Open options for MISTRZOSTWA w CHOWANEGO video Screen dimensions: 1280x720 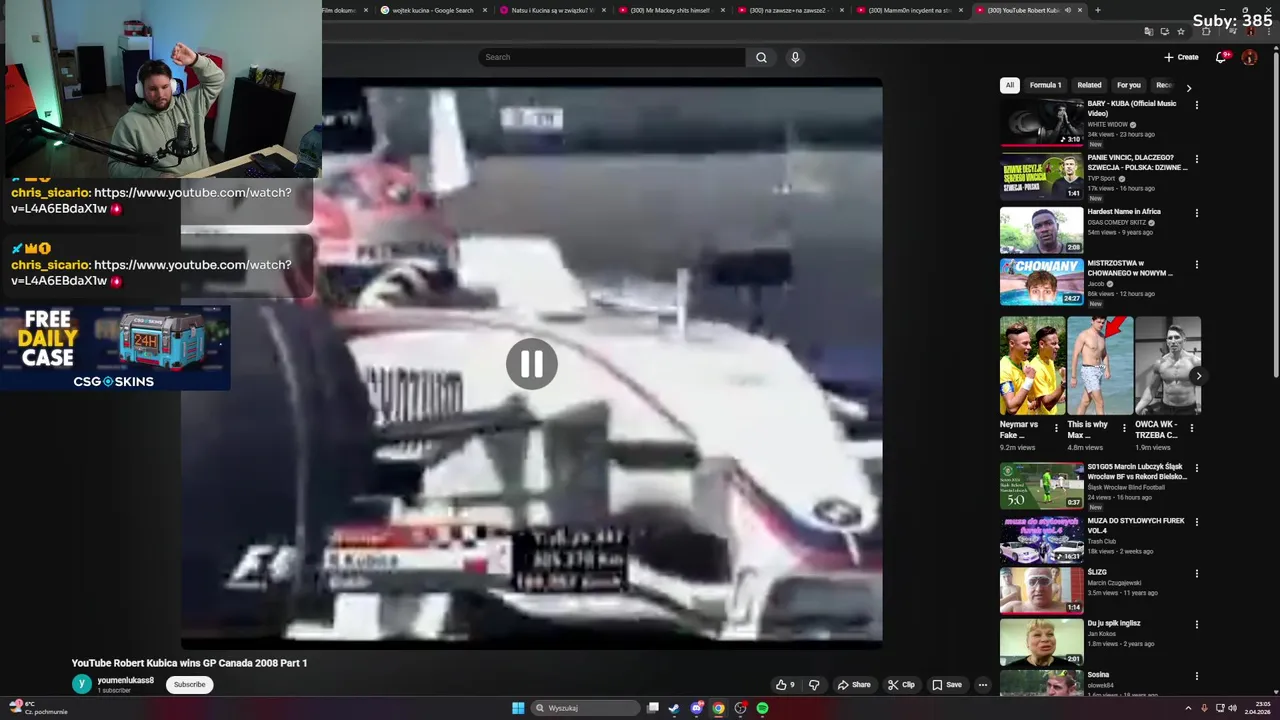point(1196,265)
